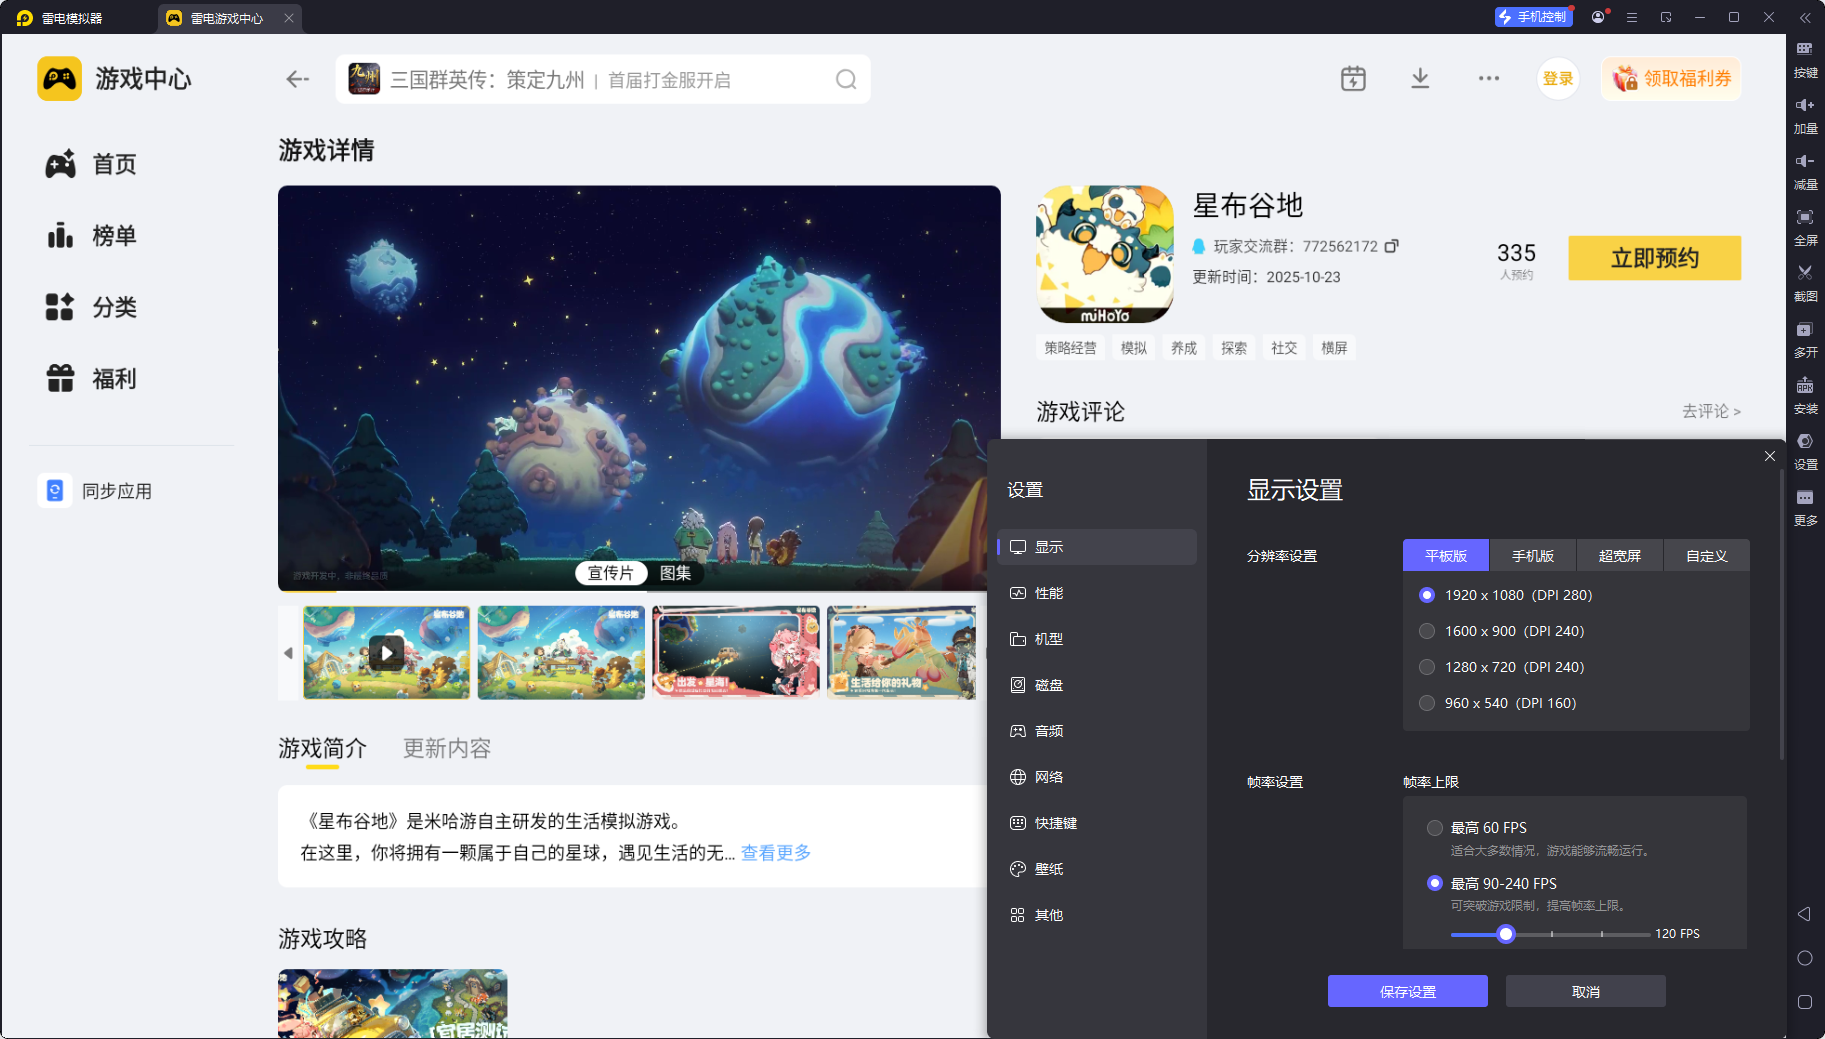1825x1039 pixels.
Task: Open 首页 in the left sidebar
Action: pyautogui.click(x=91, y=164)
